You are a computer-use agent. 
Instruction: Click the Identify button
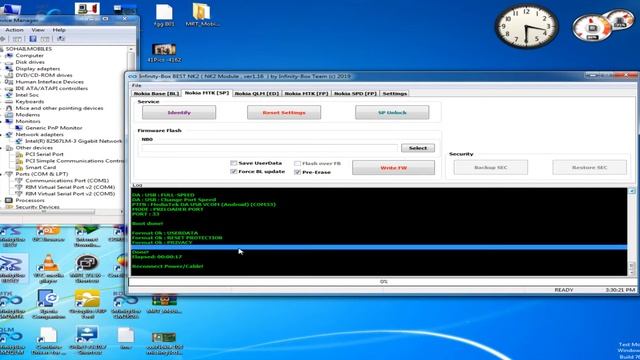179,112
